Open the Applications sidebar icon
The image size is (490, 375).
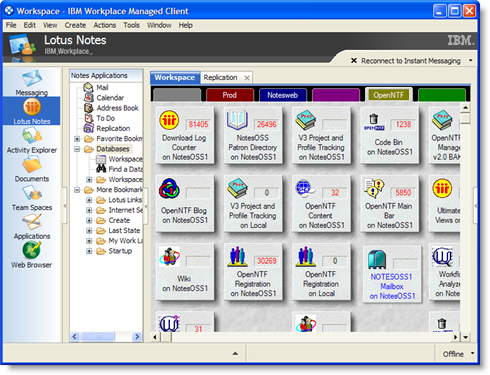(x=32, y=226)
